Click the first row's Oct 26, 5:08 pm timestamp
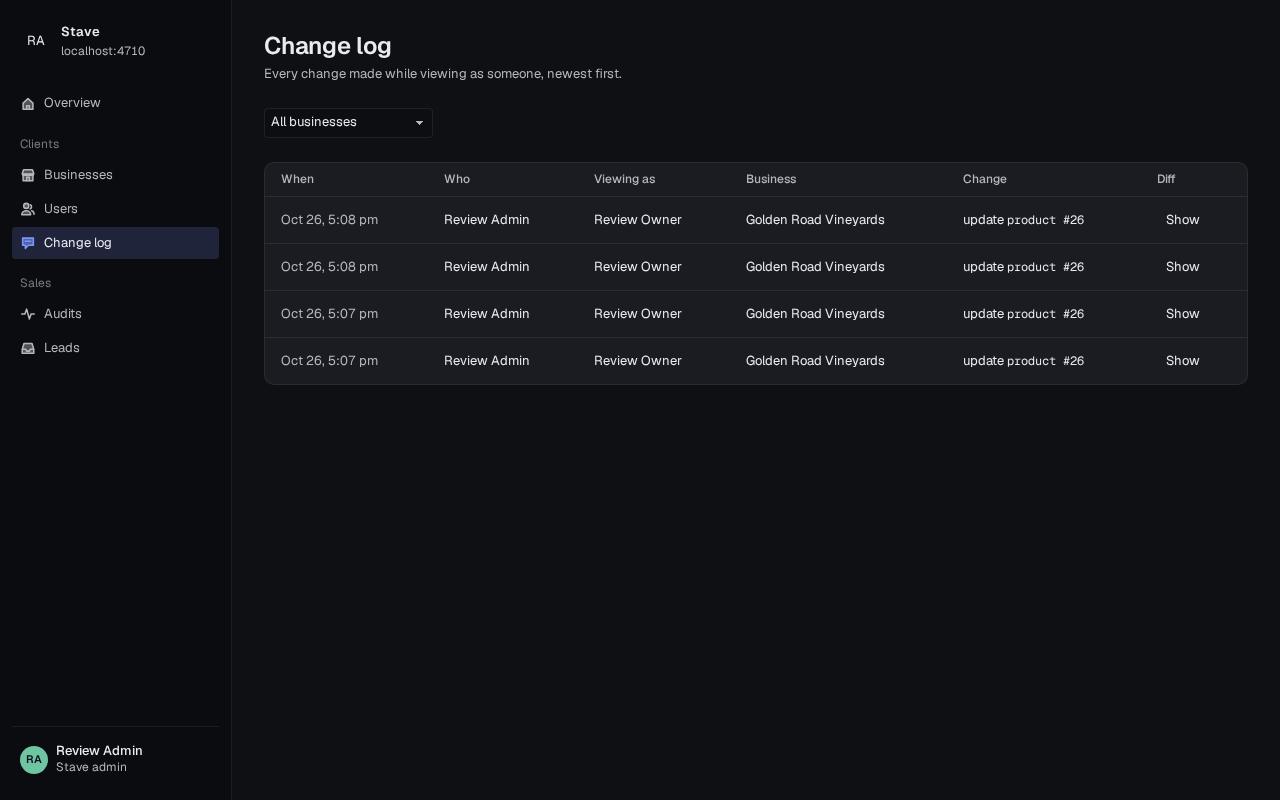This screenshot has height=800, width=1280. click(329, 220)
